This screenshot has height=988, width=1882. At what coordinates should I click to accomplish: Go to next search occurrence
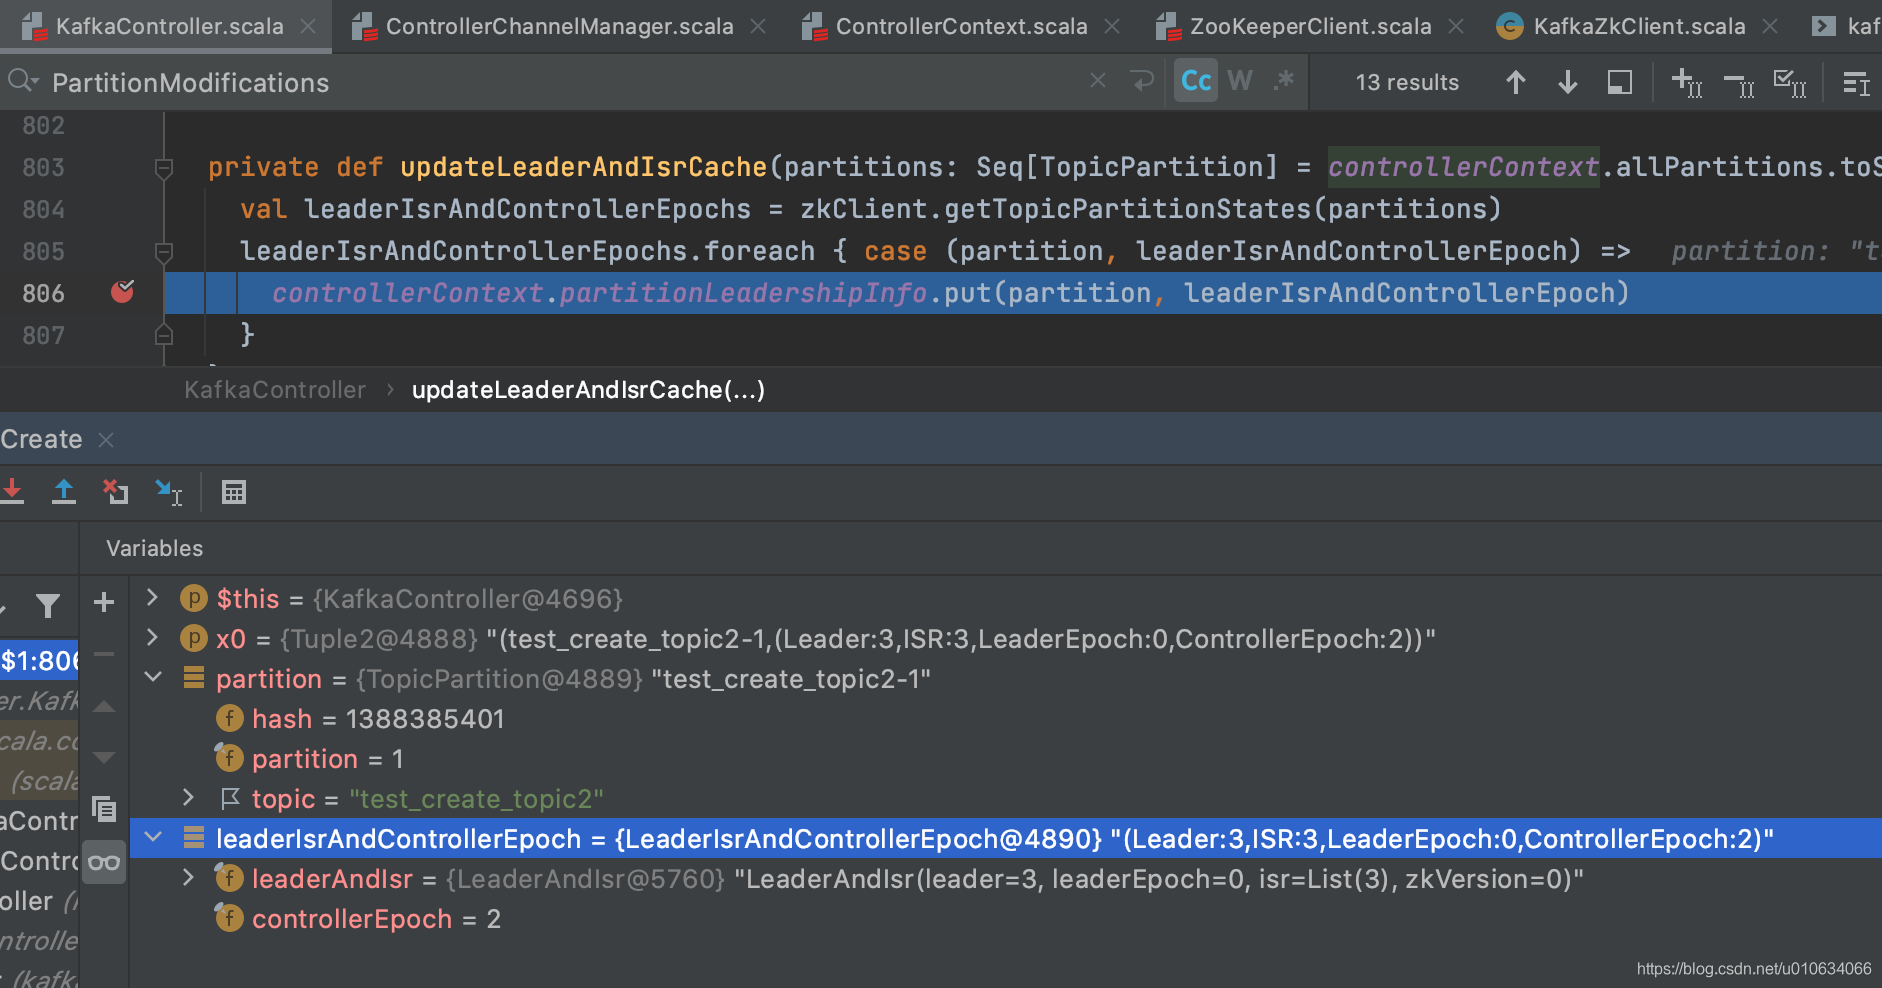tap(1568, 82)
